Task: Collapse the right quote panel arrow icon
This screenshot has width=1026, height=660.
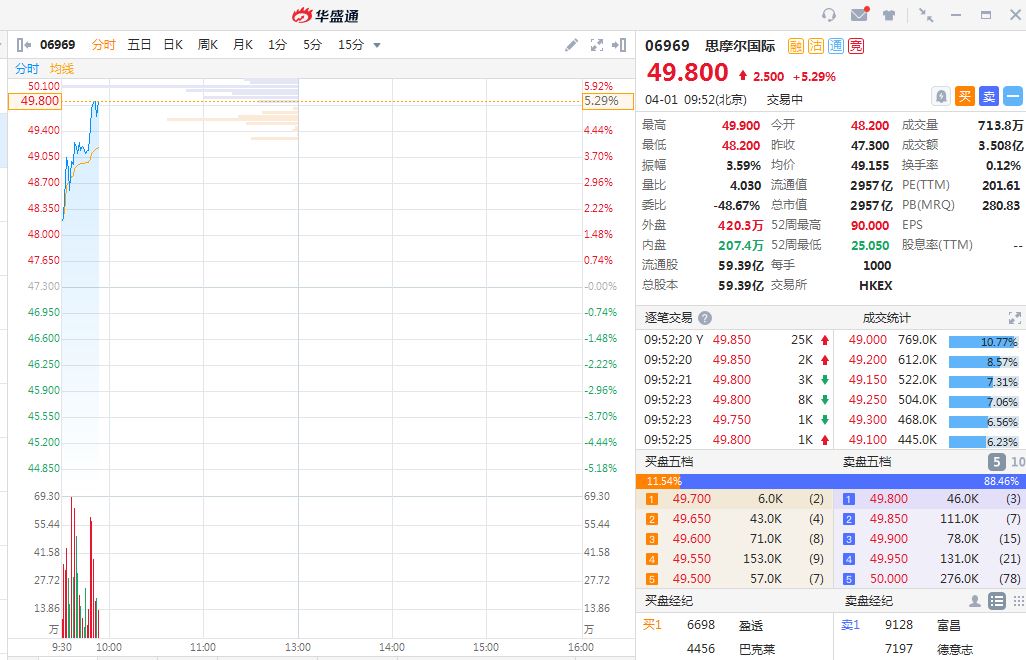Action: pos(620,45)
